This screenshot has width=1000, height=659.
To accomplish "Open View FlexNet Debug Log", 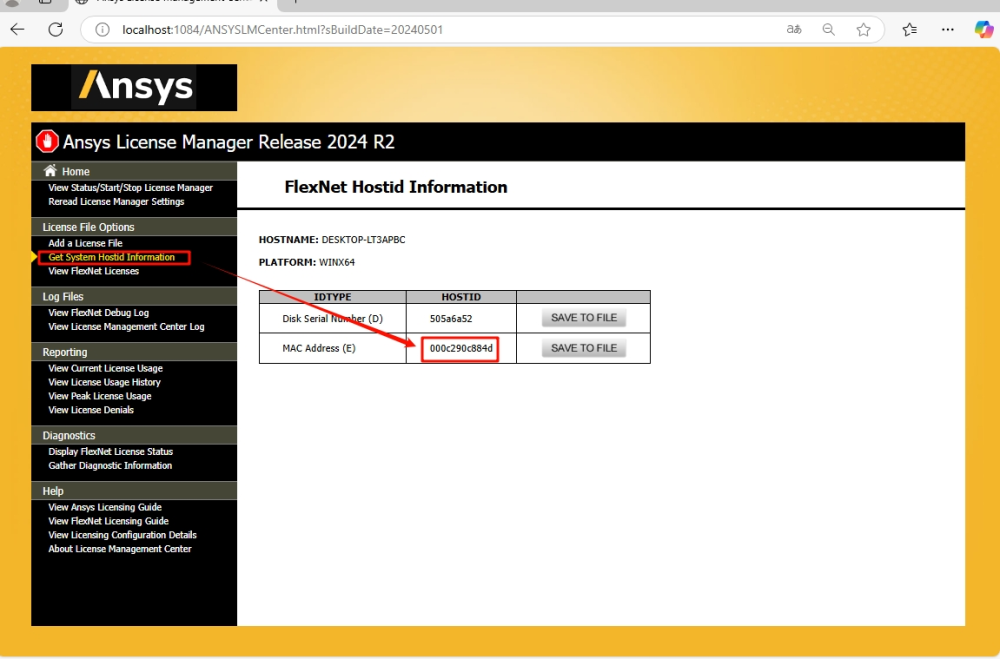I will pos(98,313).
